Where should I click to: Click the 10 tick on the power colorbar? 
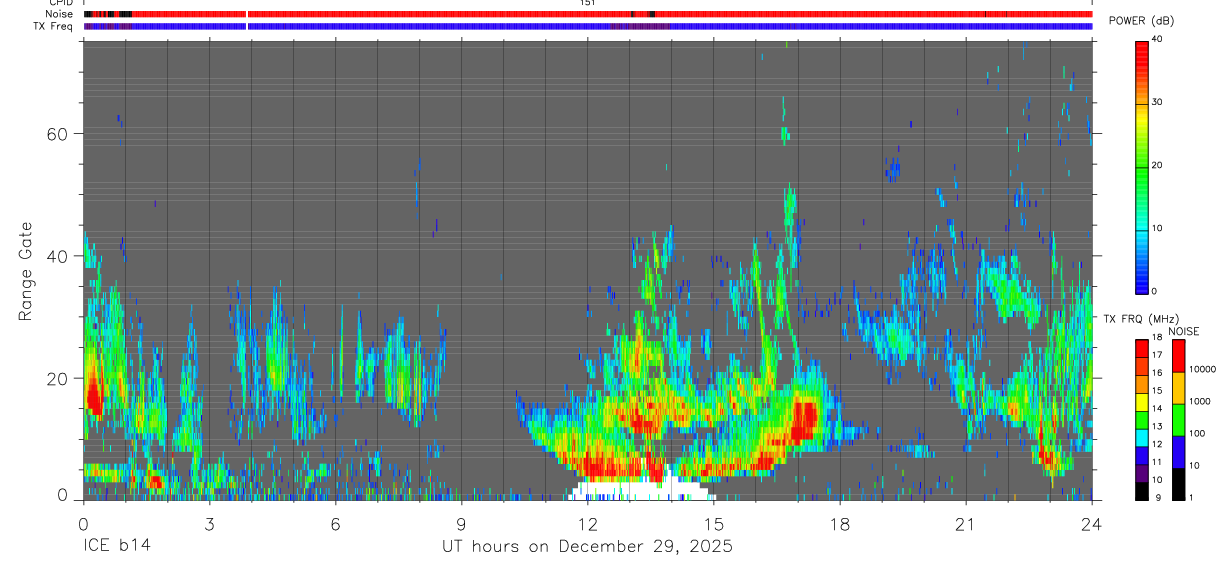[x=1157, y=228]
